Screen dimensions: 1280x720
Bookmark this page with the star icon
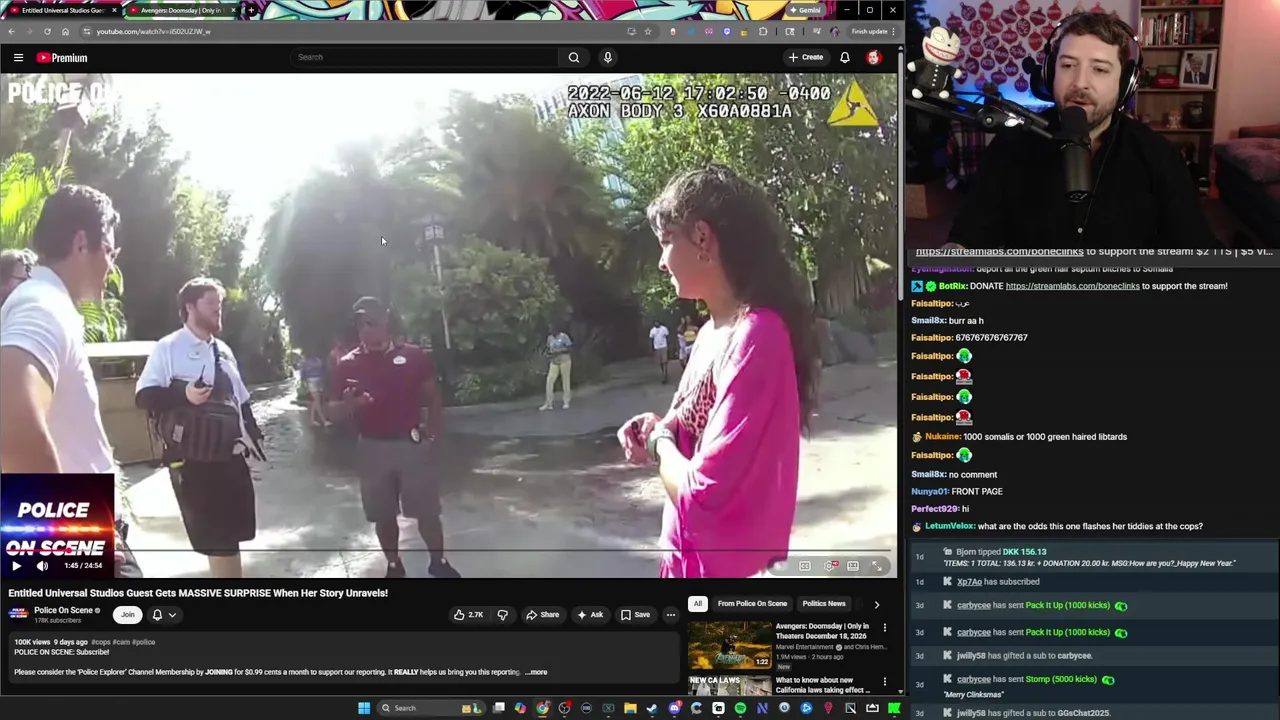pos(648,31)
